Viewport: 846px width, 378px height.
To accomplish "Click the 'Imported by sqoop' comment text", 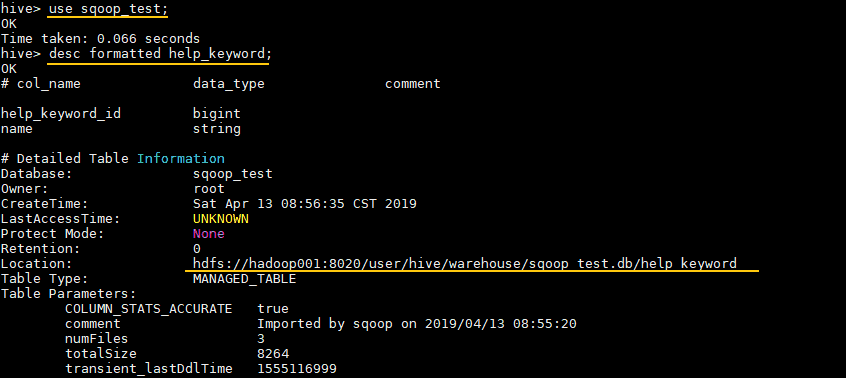I will pyautogui.click(x=324, y=324).
